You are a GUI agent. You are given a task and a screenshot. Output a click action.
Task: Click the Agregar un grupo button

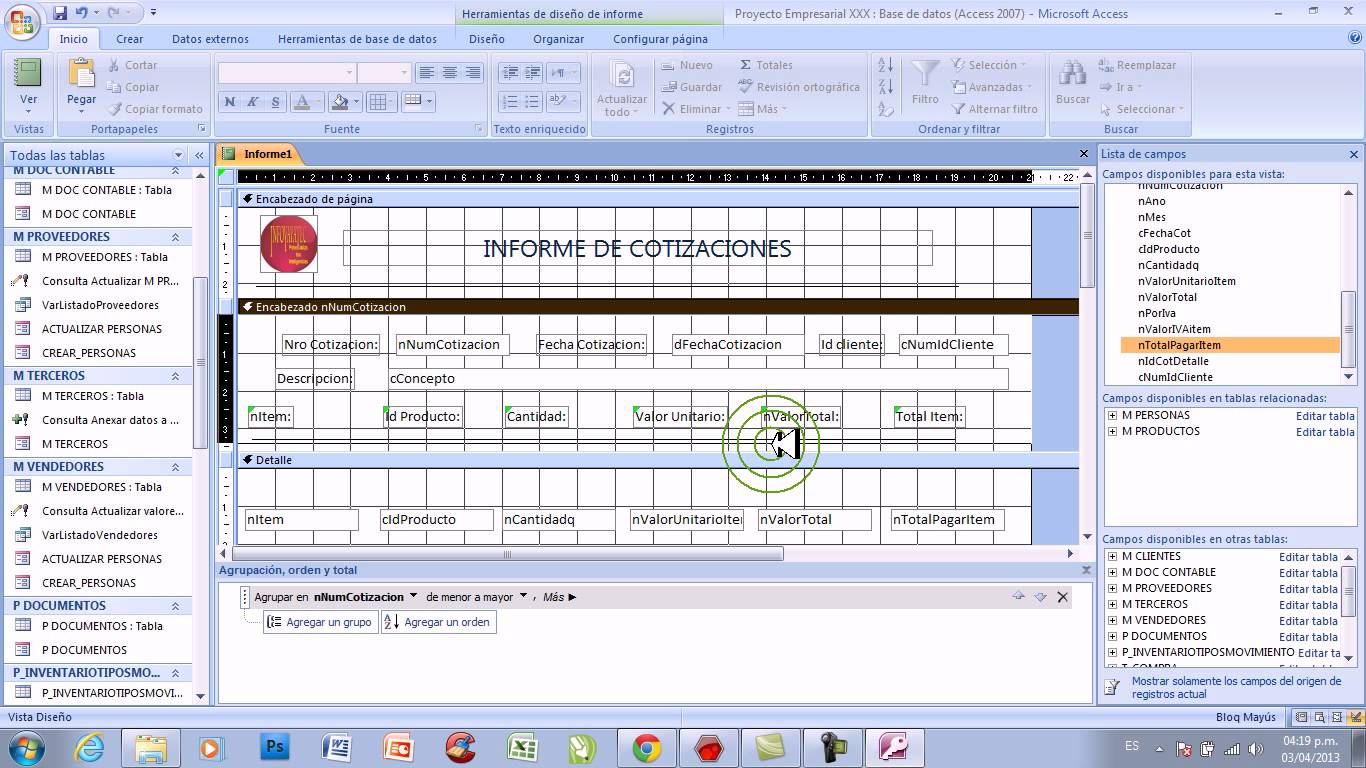320,621
